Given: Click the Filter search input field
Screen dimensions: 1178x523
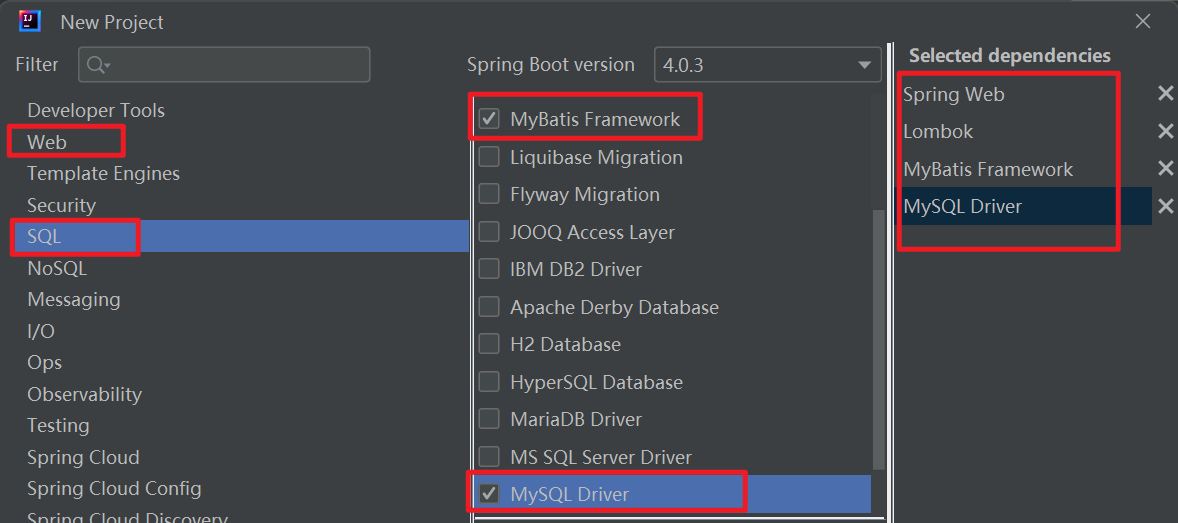Looking at the screenshot, I should 224,65.
